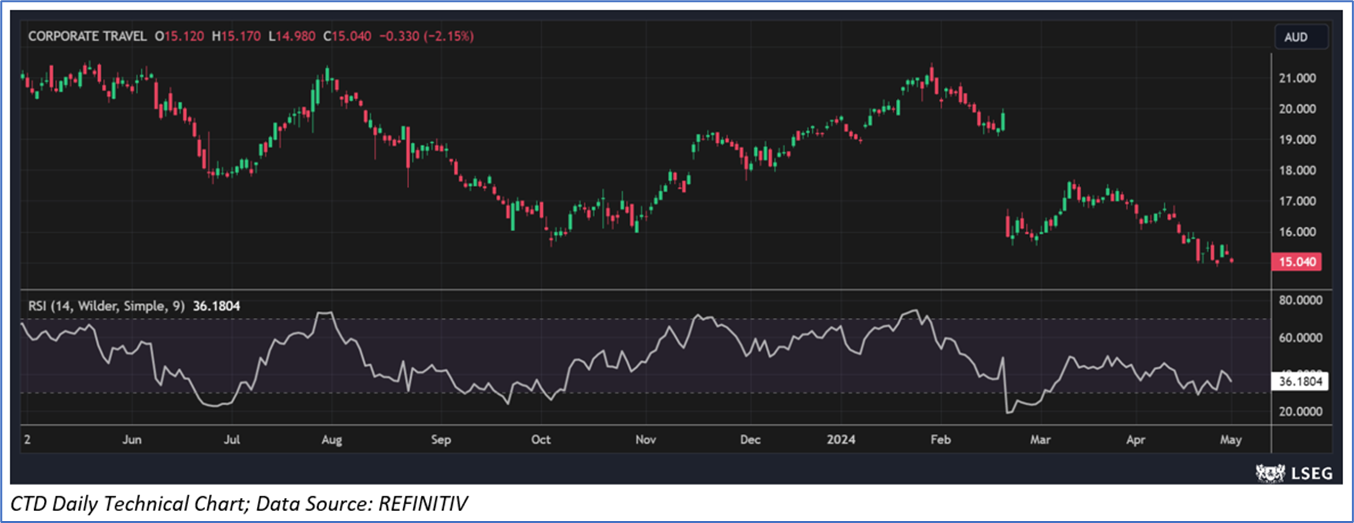Click the 21.000 price axis label
1354x523 pixels.
pyautogui.click(x=1298, y=78)
